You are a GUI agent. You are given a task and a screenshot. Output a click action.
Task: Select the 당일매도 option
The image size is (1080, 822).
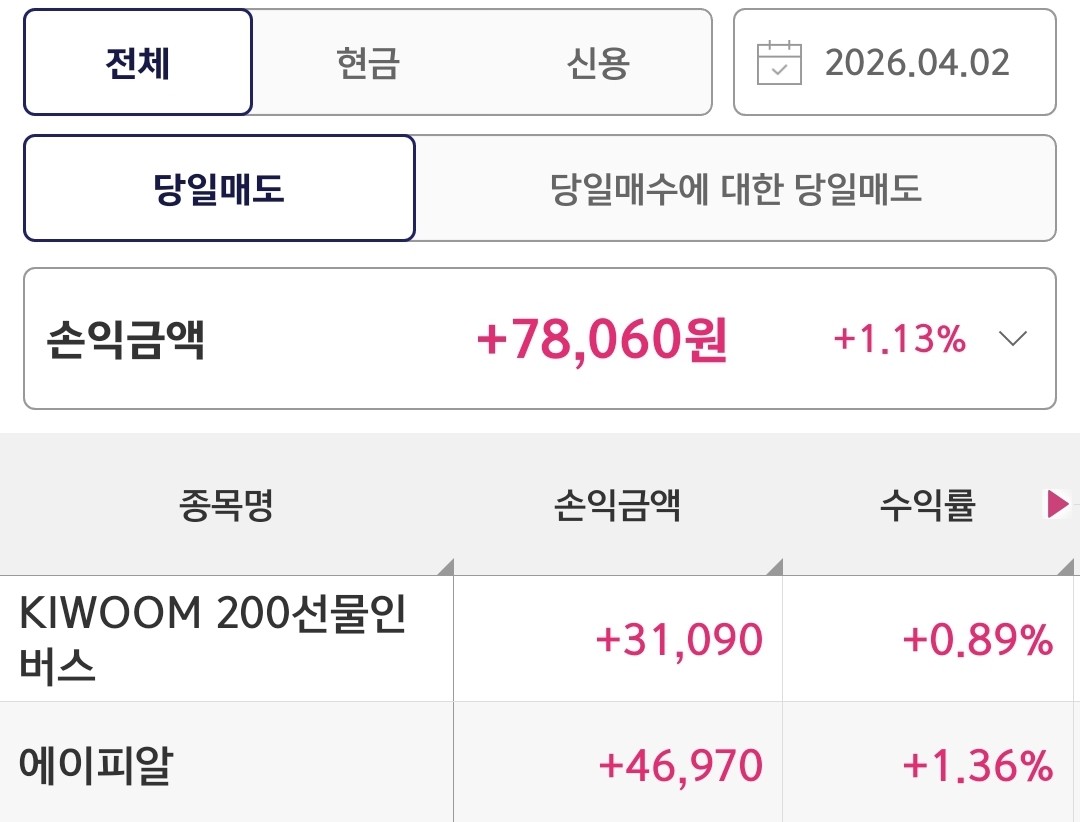[219, 188]
